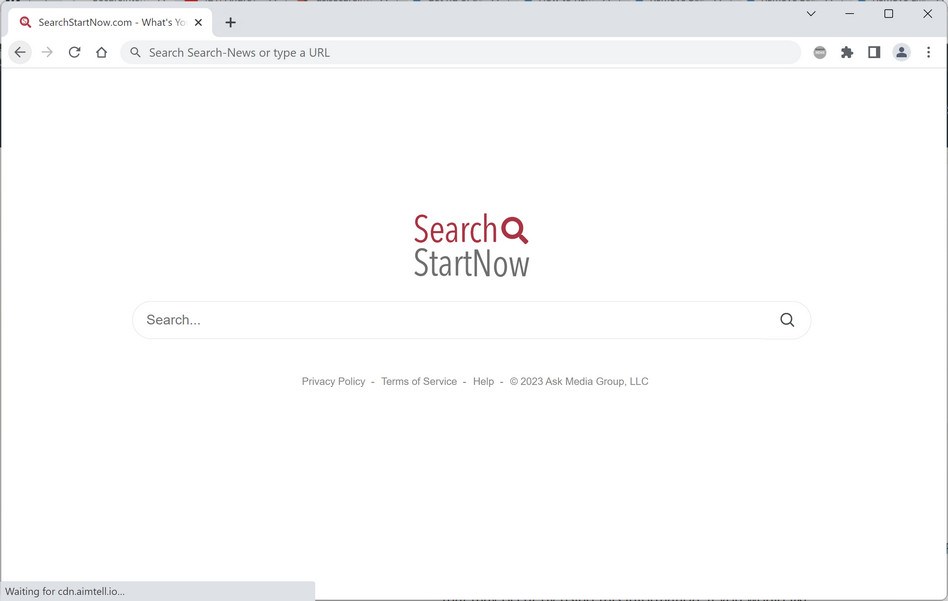Open the Privacy Policy link
Screen dimensions: 948x601
click(x=333, y=382)
